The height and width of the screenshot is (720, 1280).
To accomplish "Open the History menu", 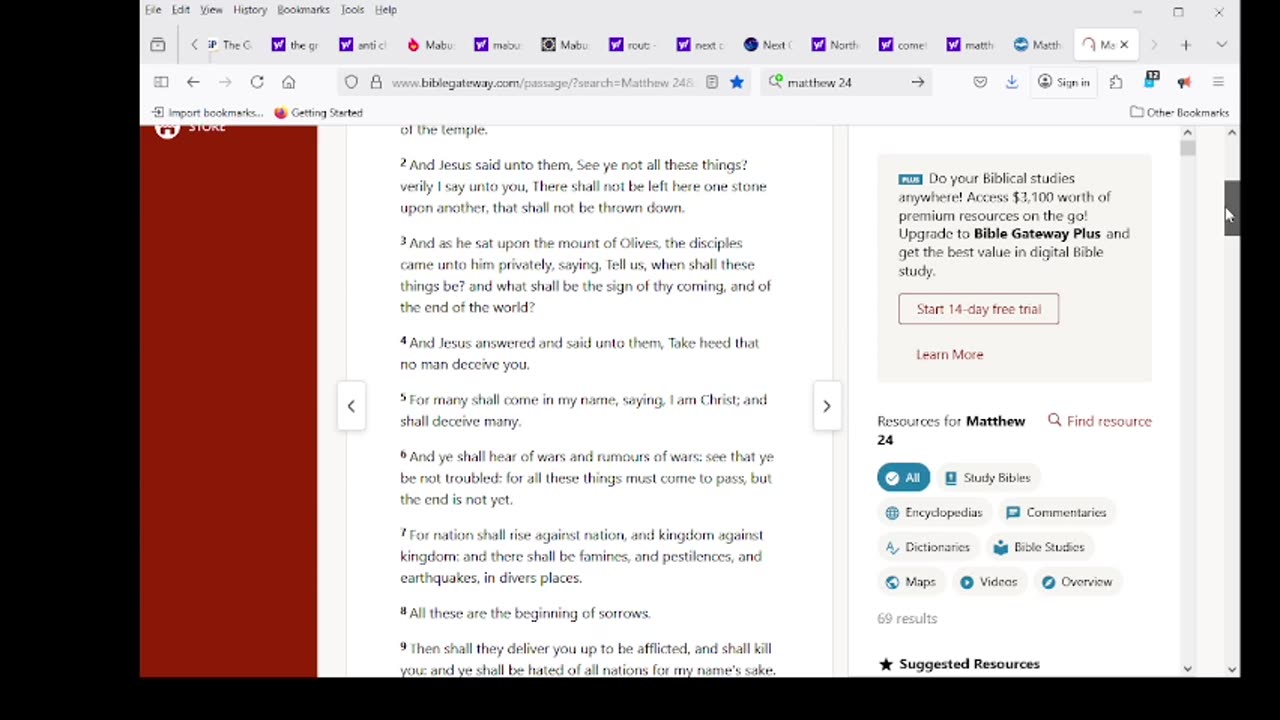I will [250, 10].
